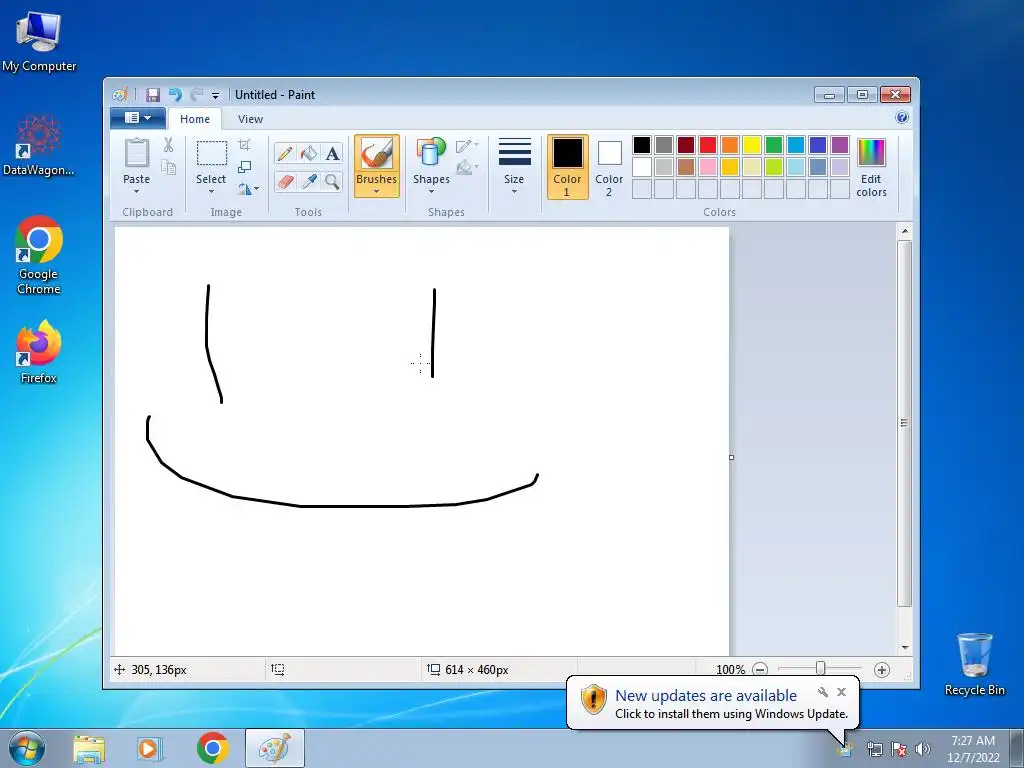Screen dimensions: 1024x768
Task: Select Color 2 background box
Action: [609, 167]
